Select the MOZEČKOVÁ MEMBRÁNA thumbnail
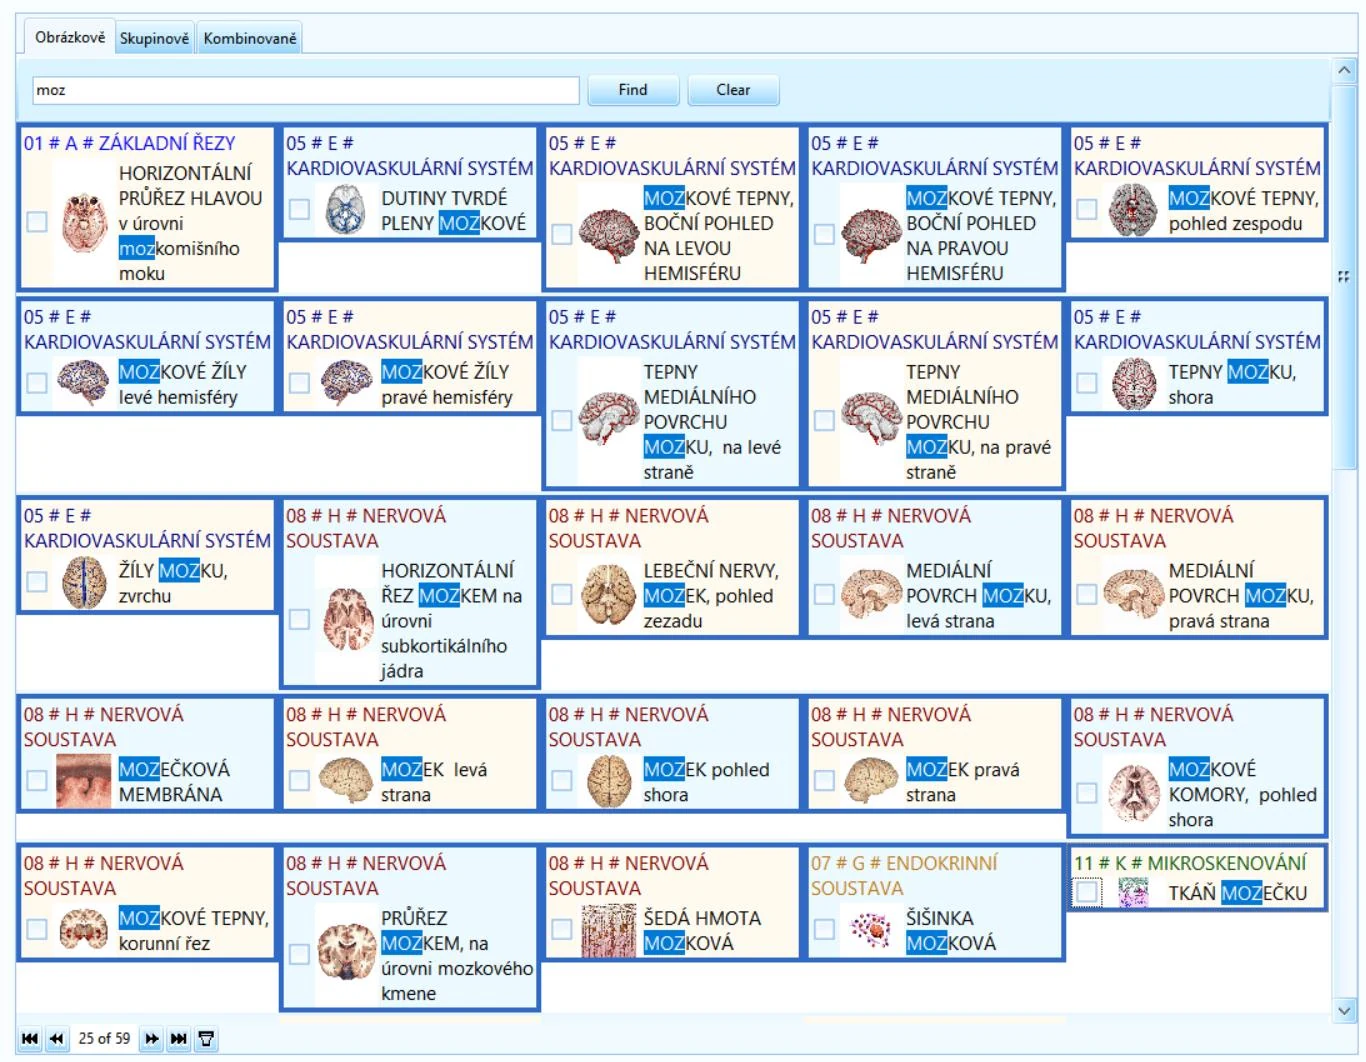1366x1062 pixels. coord(84,781)
